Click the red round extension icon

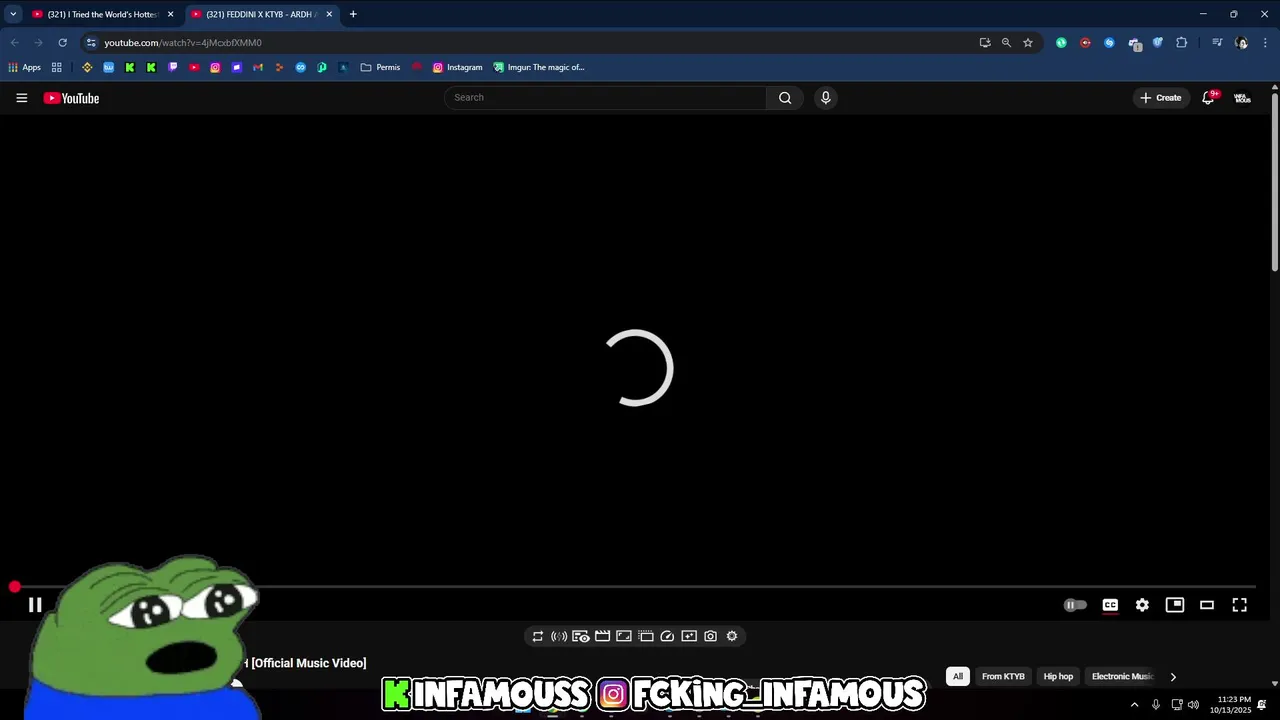click(x=1085, y=43)
